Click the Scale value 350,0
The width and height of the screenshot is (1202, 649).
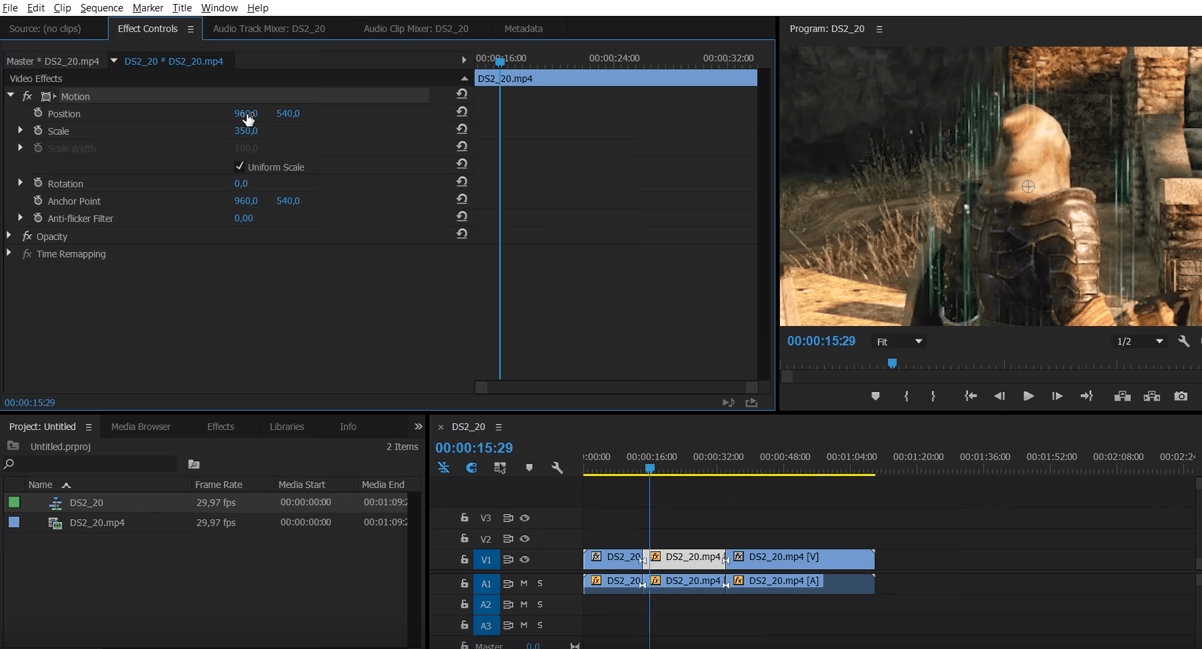pos(246,131)
